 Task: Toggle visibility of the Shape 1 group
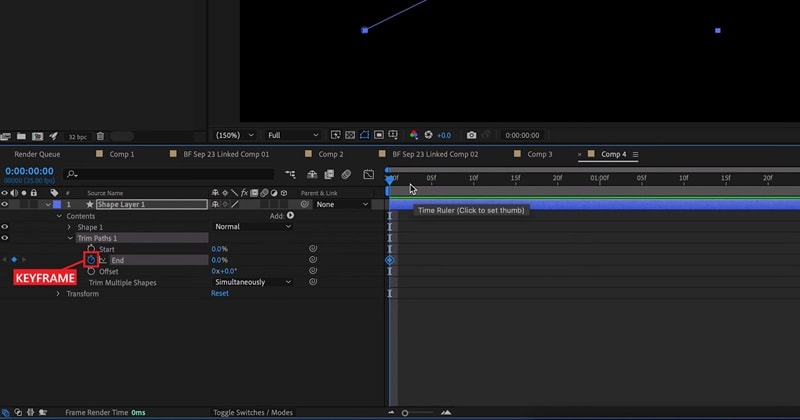5,227
